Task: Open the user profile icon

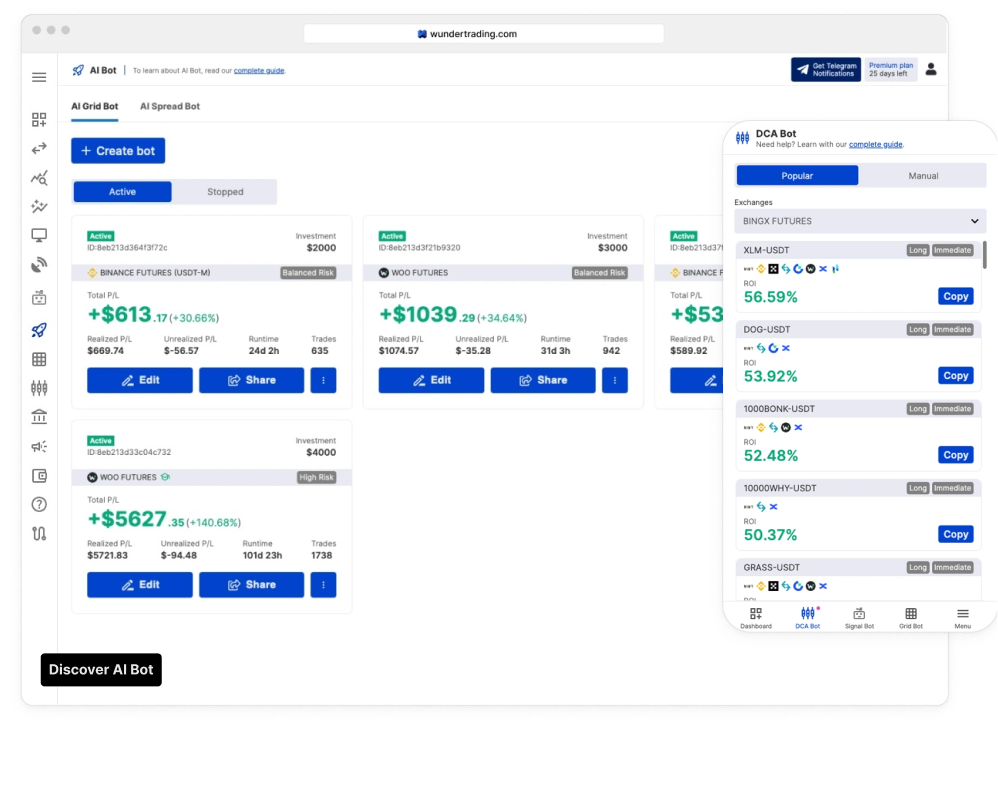Action: (x=931, y=69)
